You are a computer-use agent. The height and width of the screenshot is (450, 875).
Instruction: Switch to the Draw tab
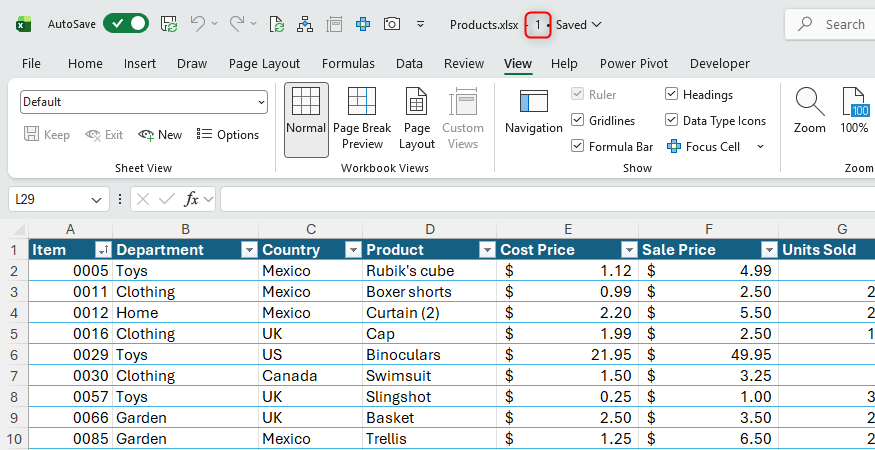[x=192, y=64]
